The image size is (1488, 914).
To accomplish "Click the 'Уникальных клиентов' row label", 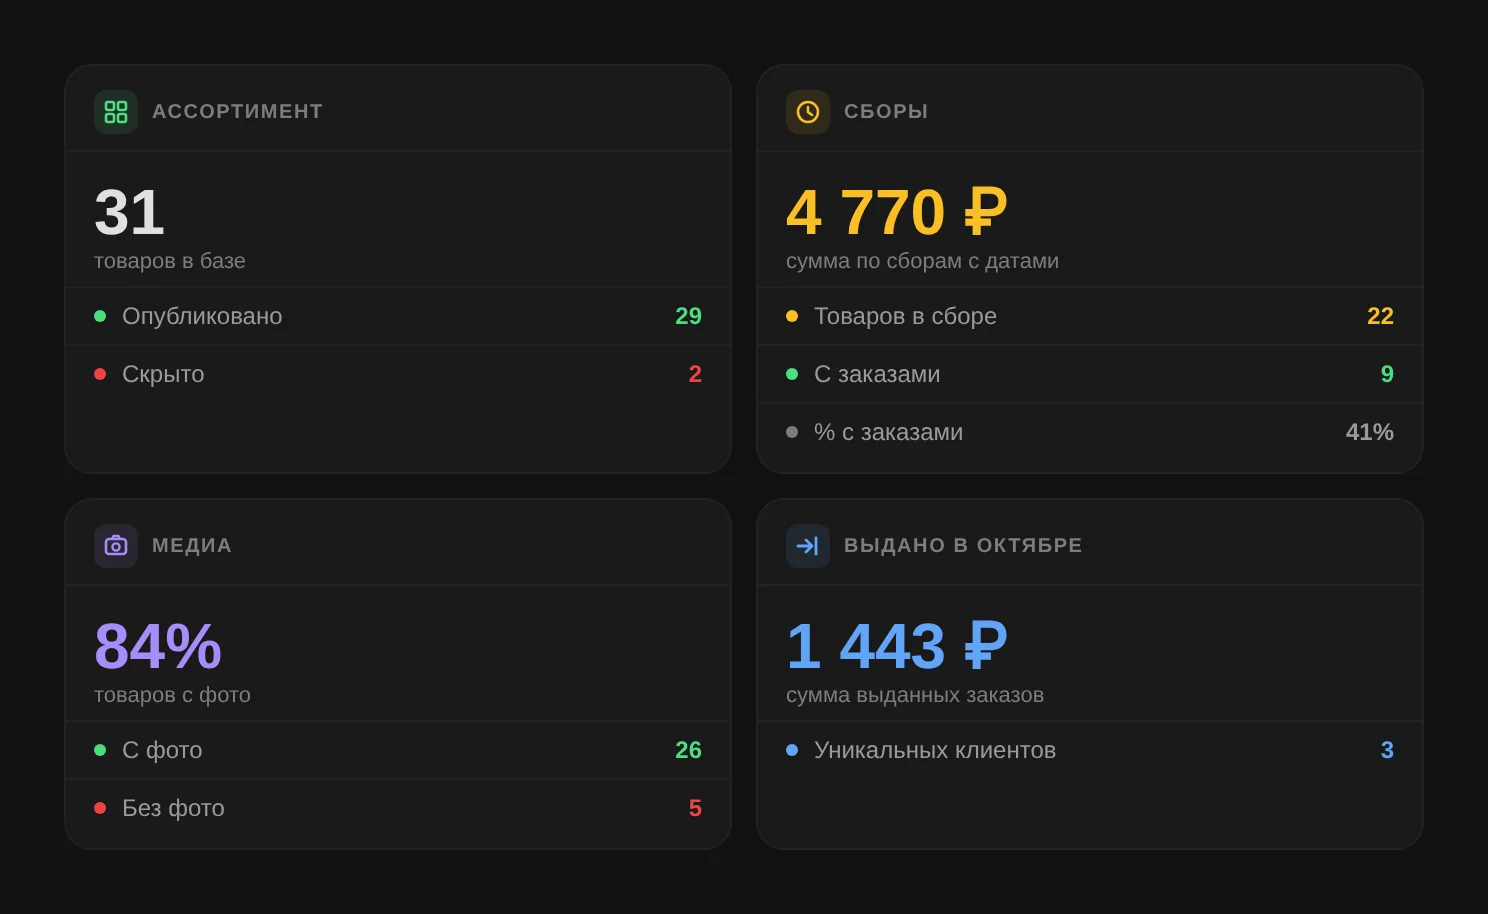I will 935,750.
